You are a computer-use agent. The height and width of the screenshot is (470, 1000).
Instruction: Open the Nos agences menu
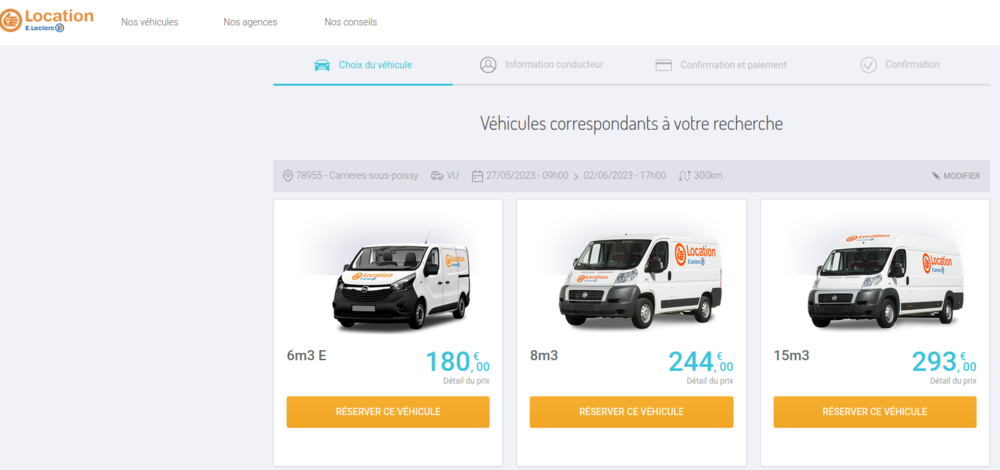[250, 22]
